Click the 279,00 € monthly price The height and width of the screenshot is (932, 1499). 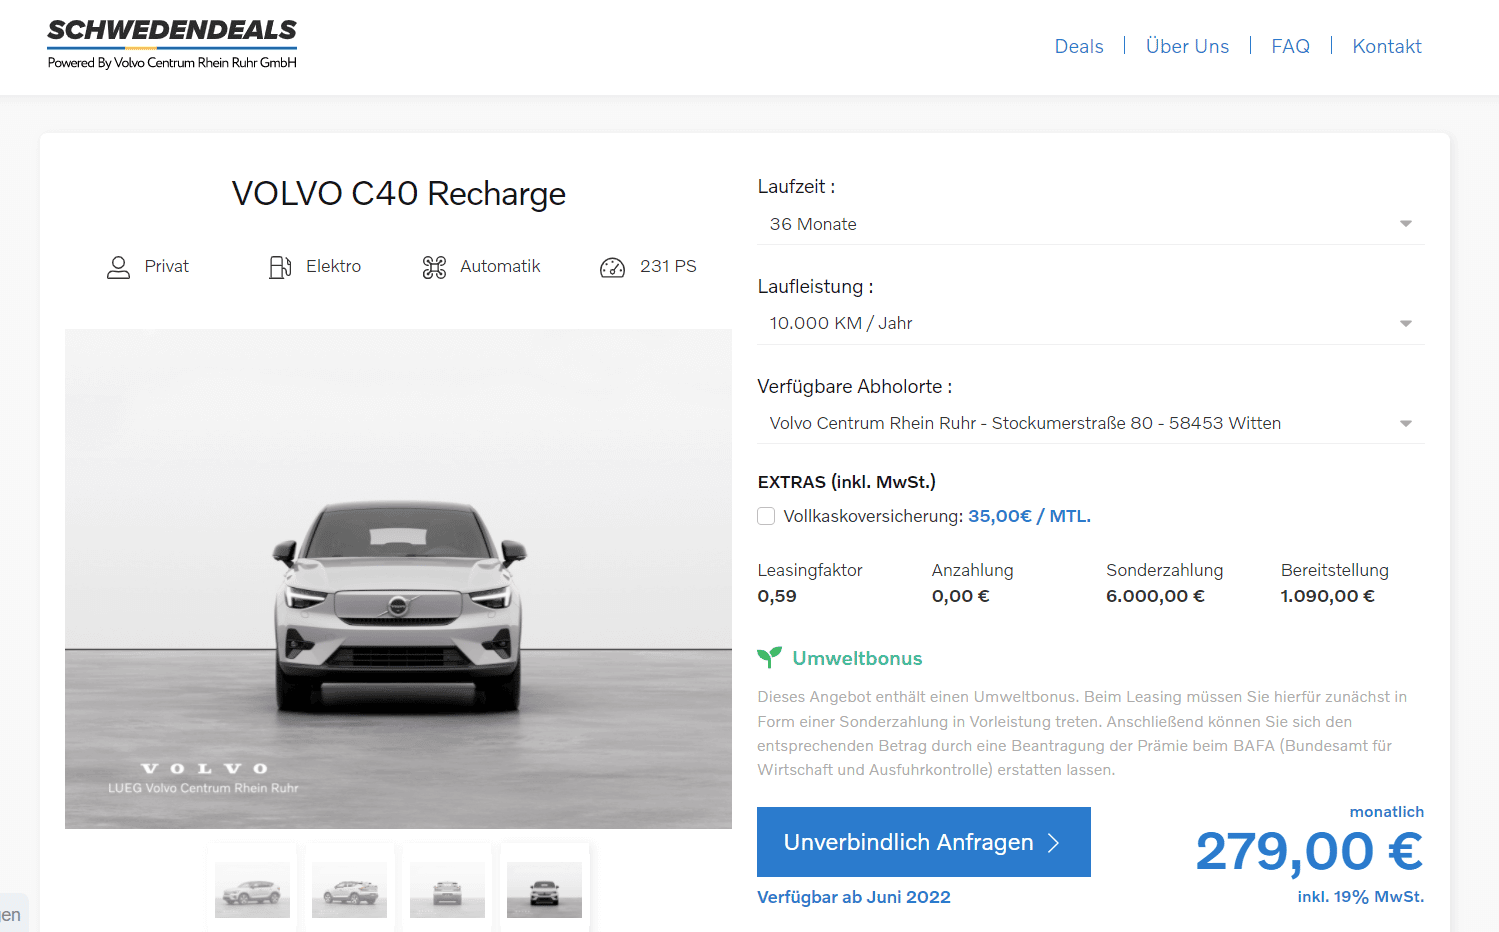click(1309, 852)
